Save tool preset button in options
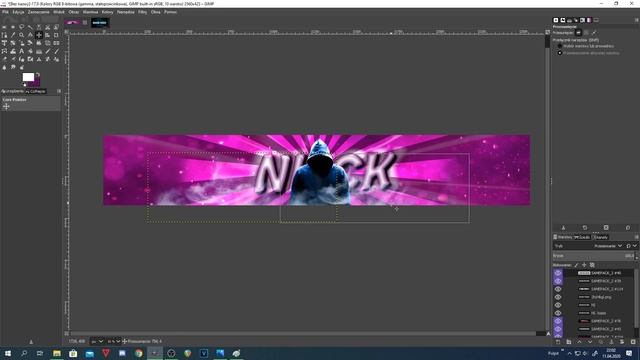The width and height of the screenshot is (640, 360). coord(563,228)
